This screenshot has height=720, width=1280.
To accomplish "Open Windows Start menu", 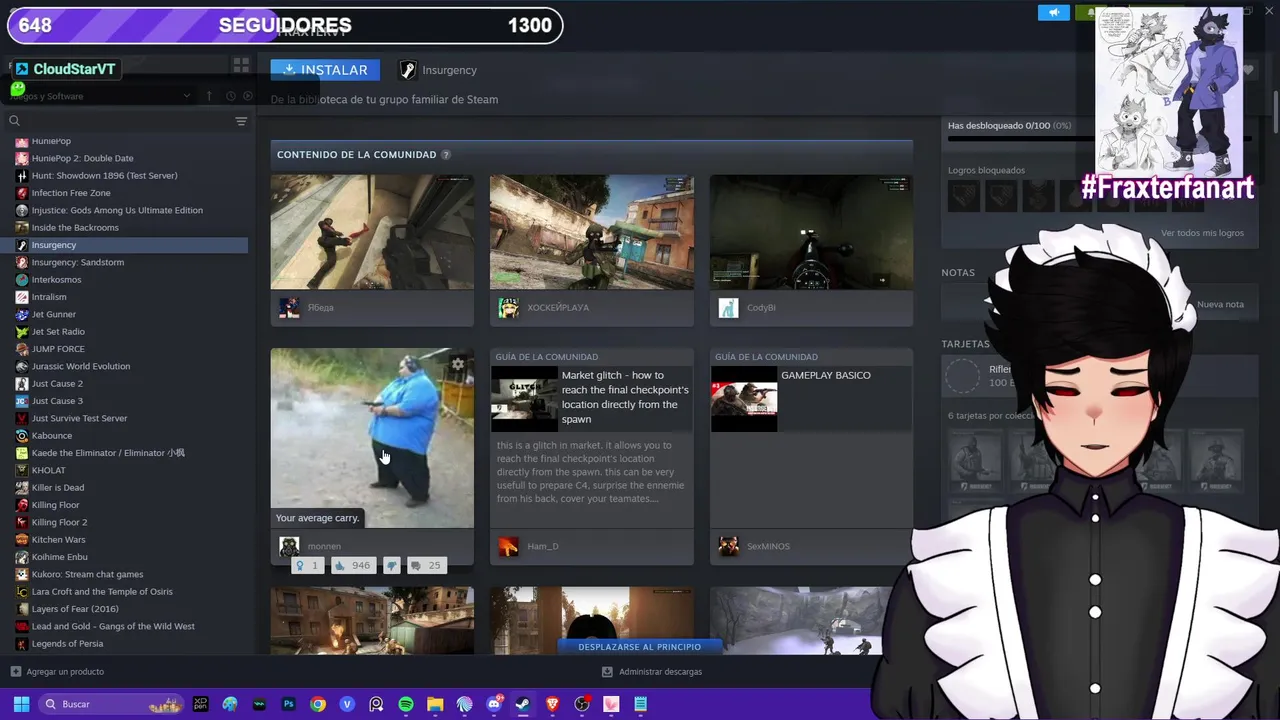I will point(21,704).
